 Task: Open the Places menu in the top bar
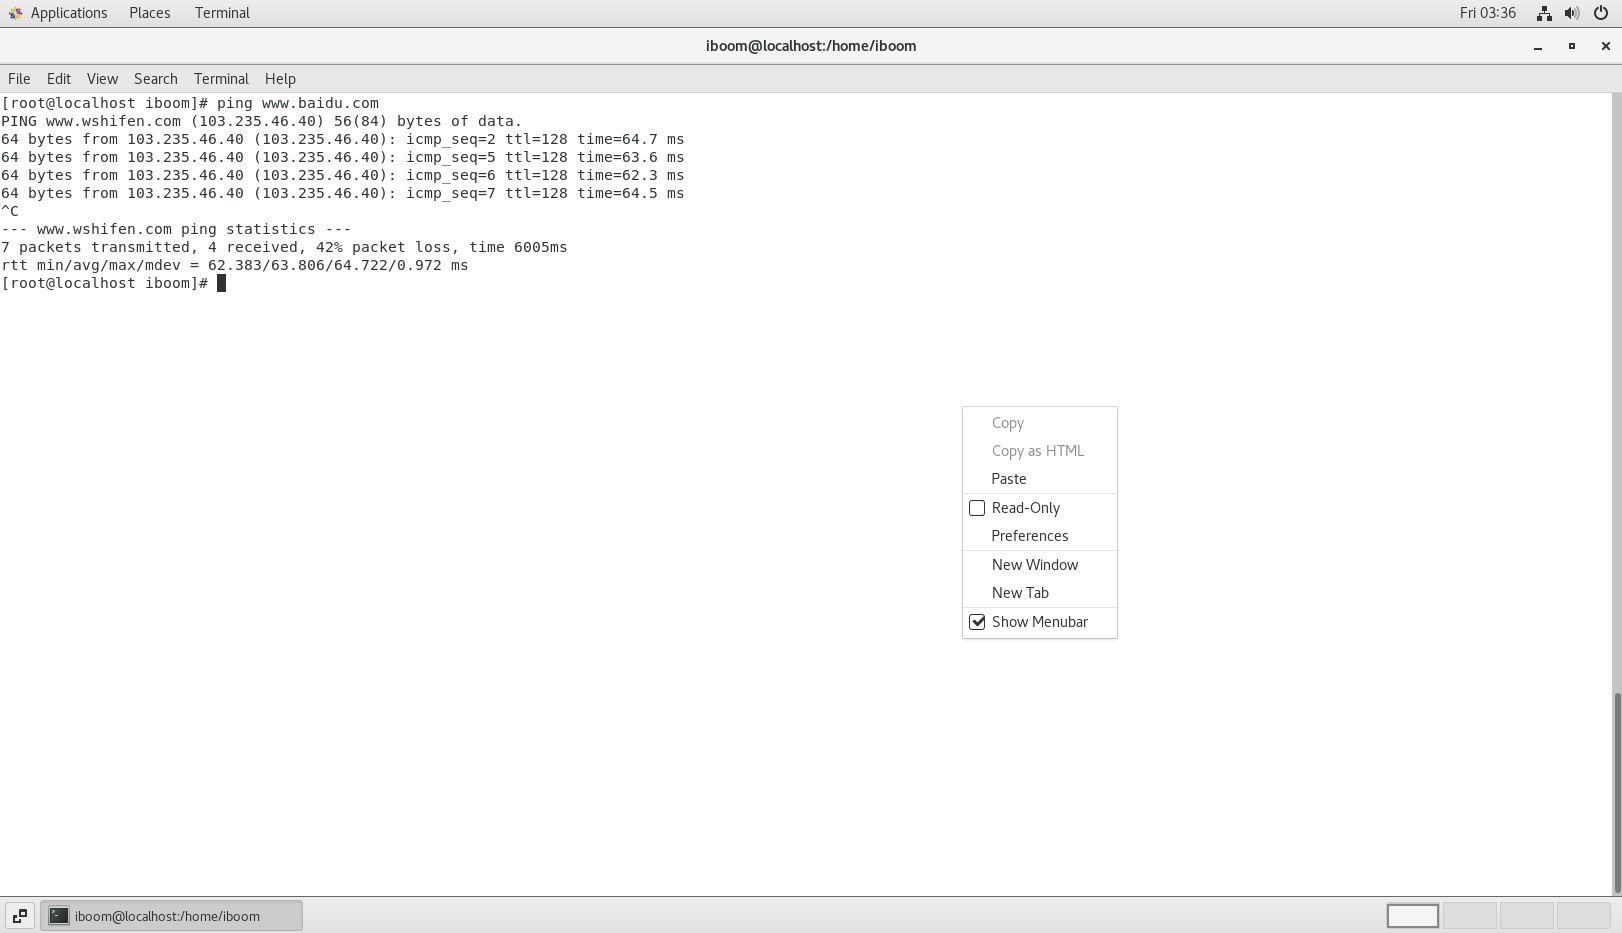pyautogui.click(x=149, y=13)
